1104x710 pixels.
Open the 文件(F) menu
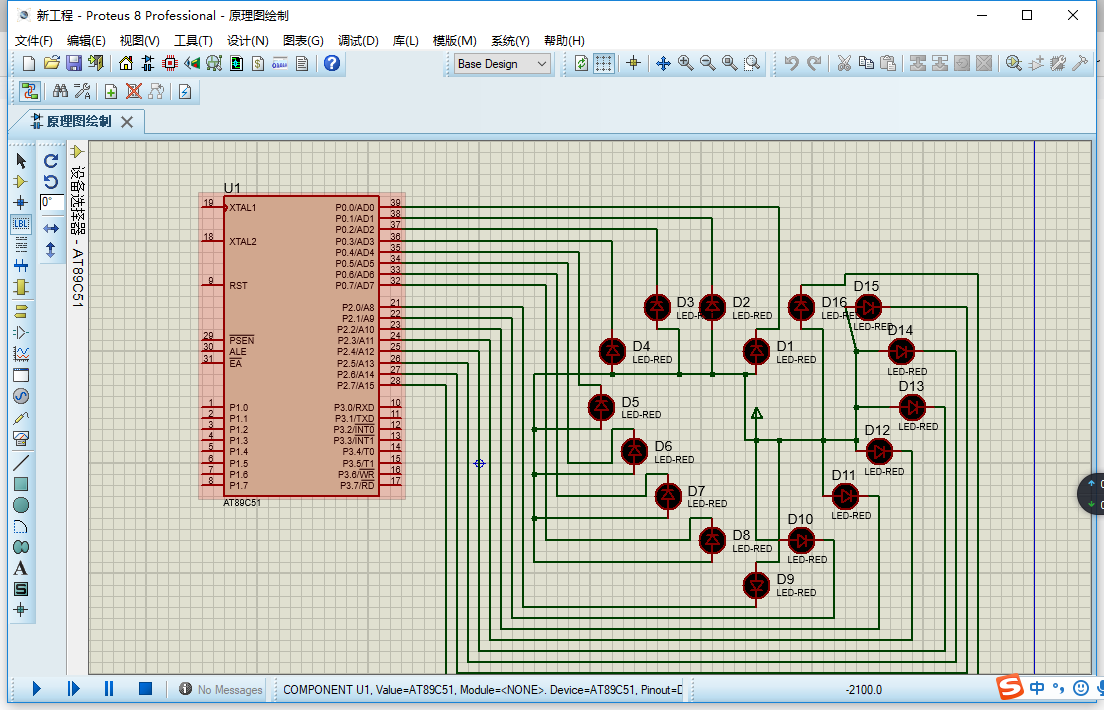click(34, 41)
